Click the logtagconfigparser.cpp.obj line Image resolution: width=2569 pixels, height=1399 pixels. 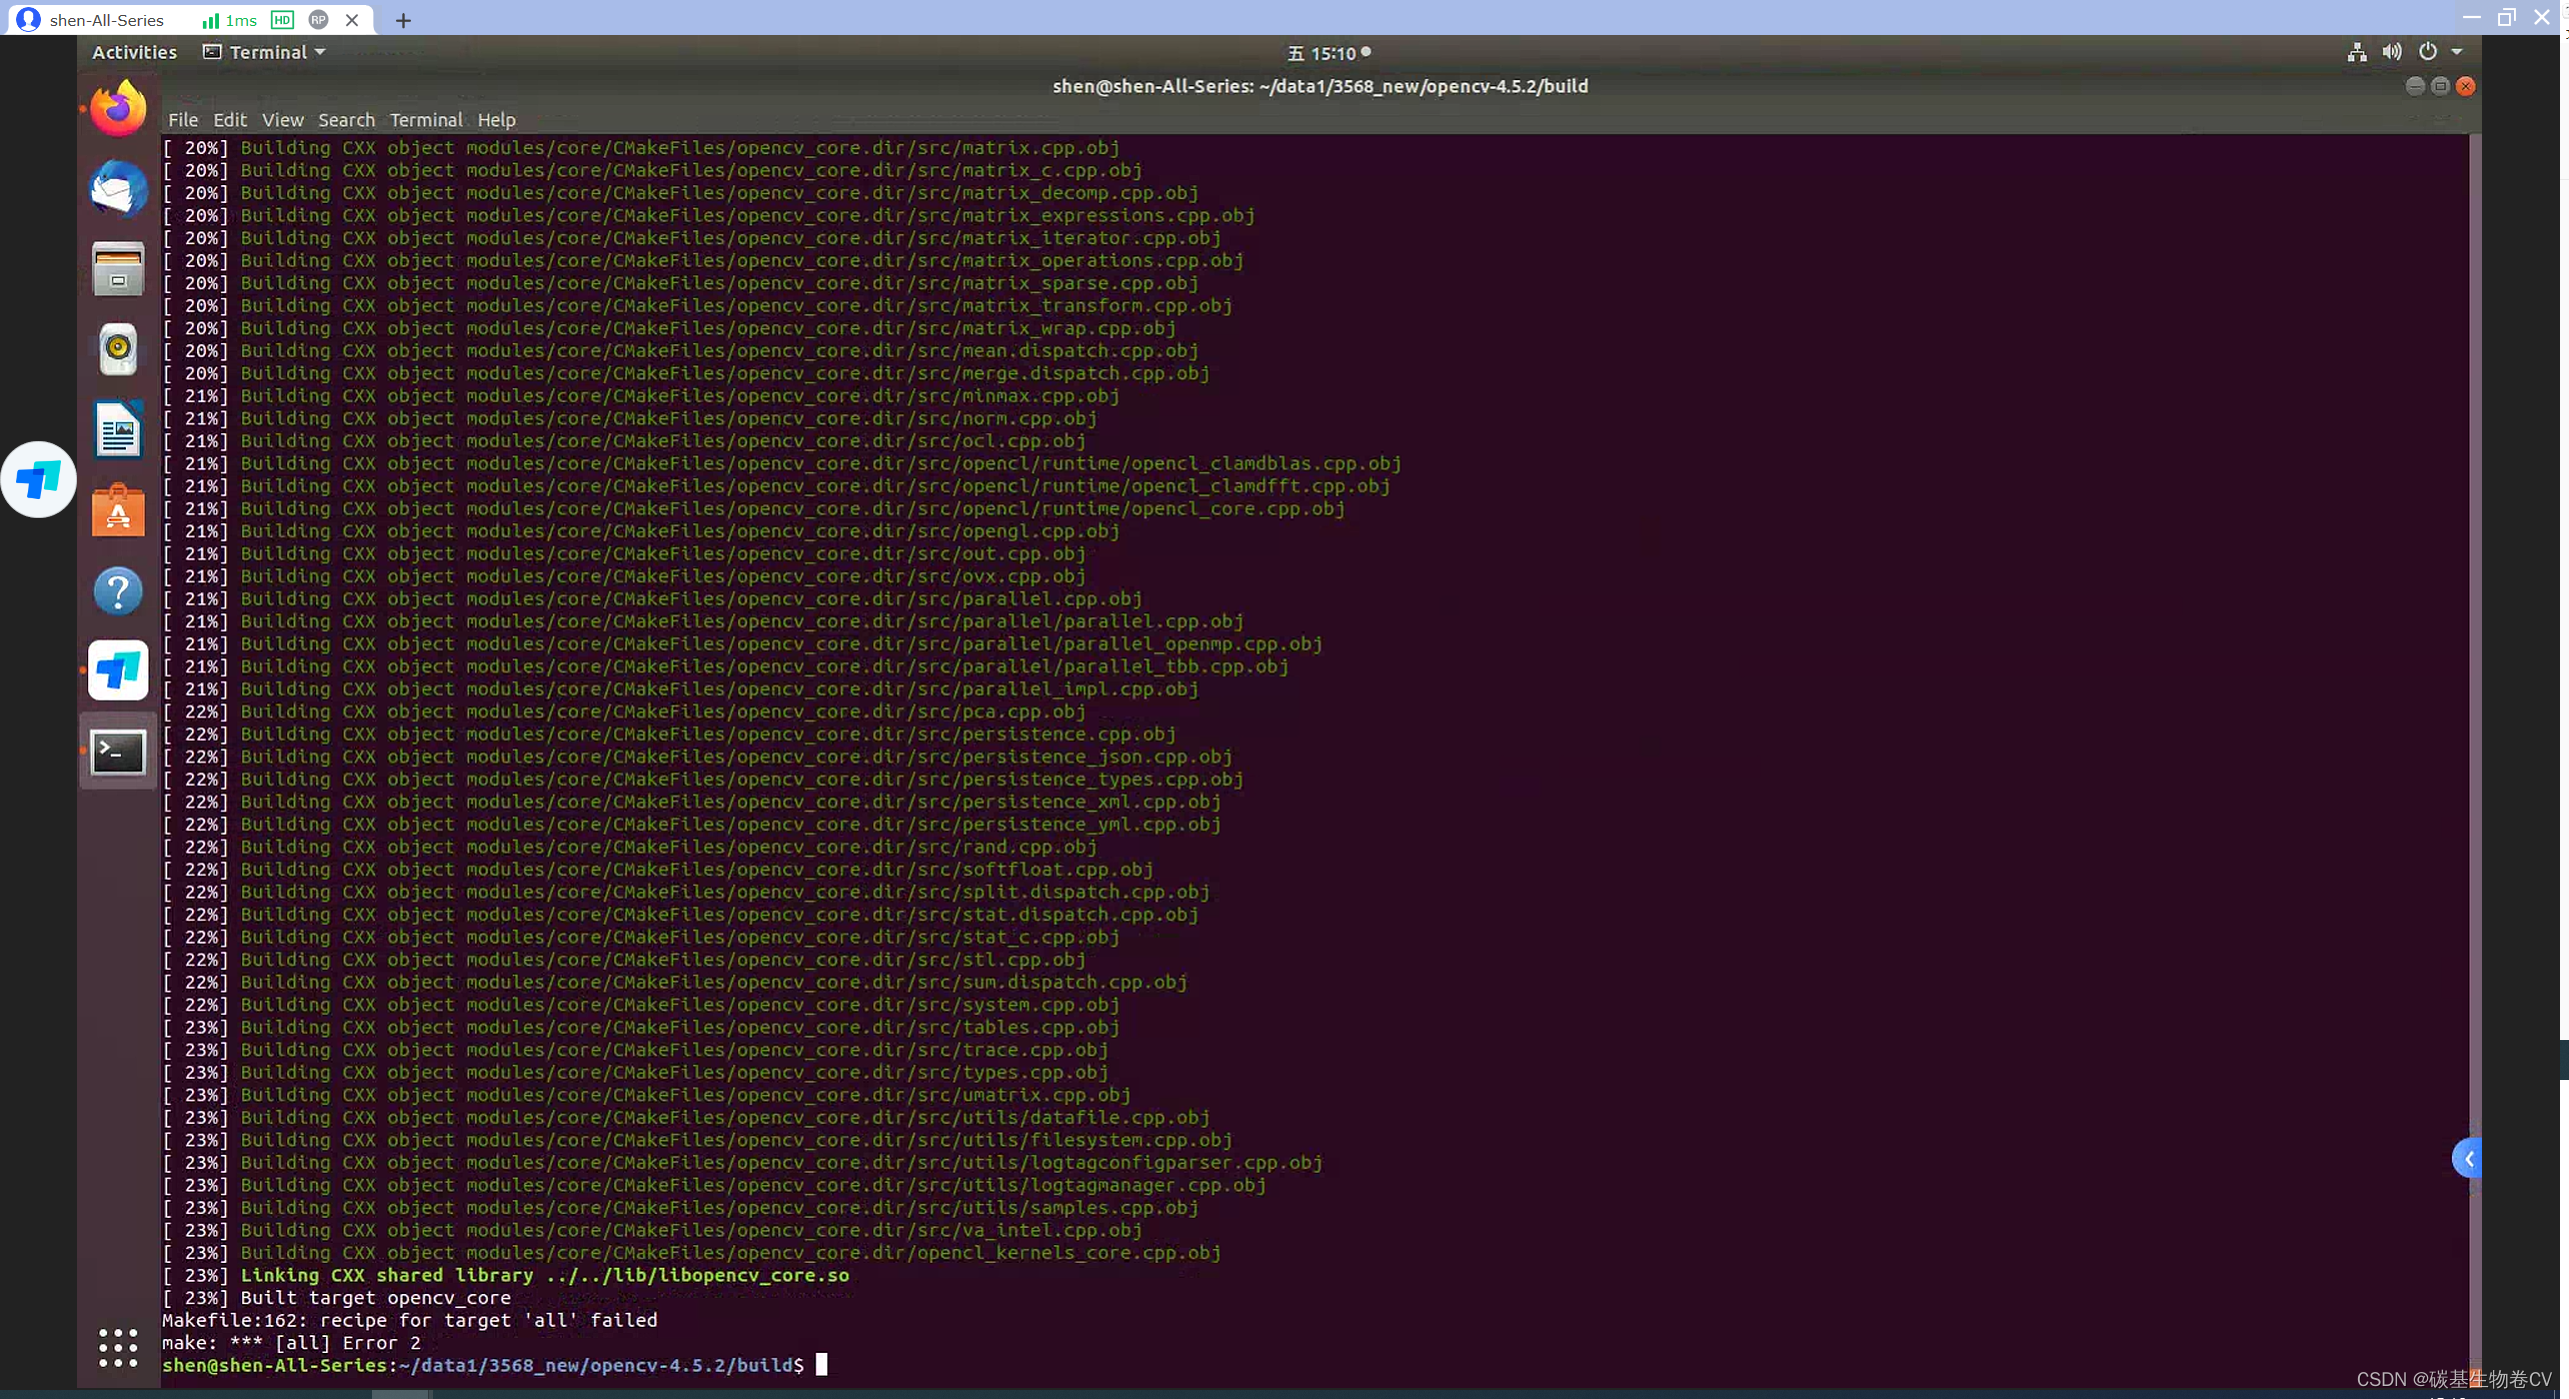click(742, 1162)
